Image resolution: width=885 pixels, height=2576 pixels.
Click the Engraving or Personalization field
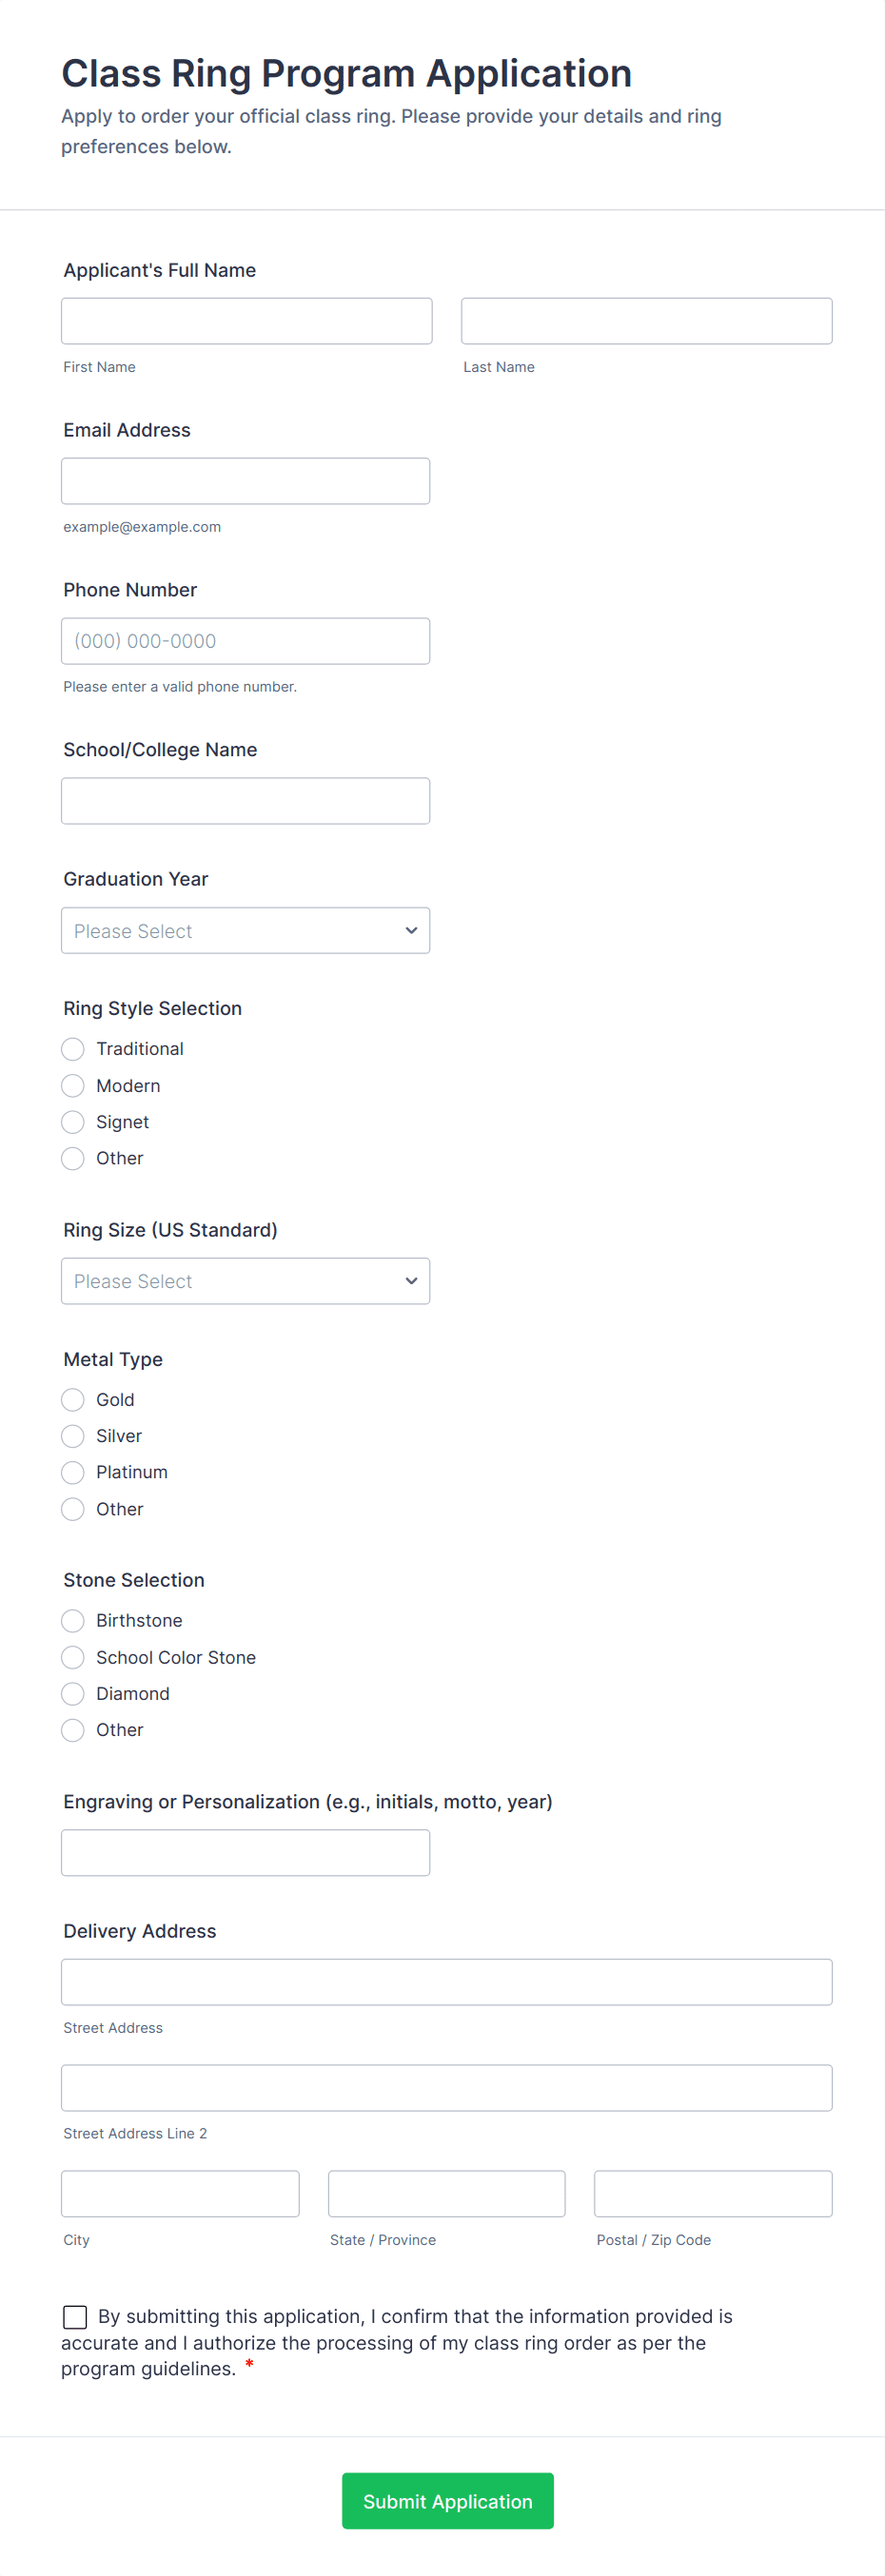tap(245, 1853)
